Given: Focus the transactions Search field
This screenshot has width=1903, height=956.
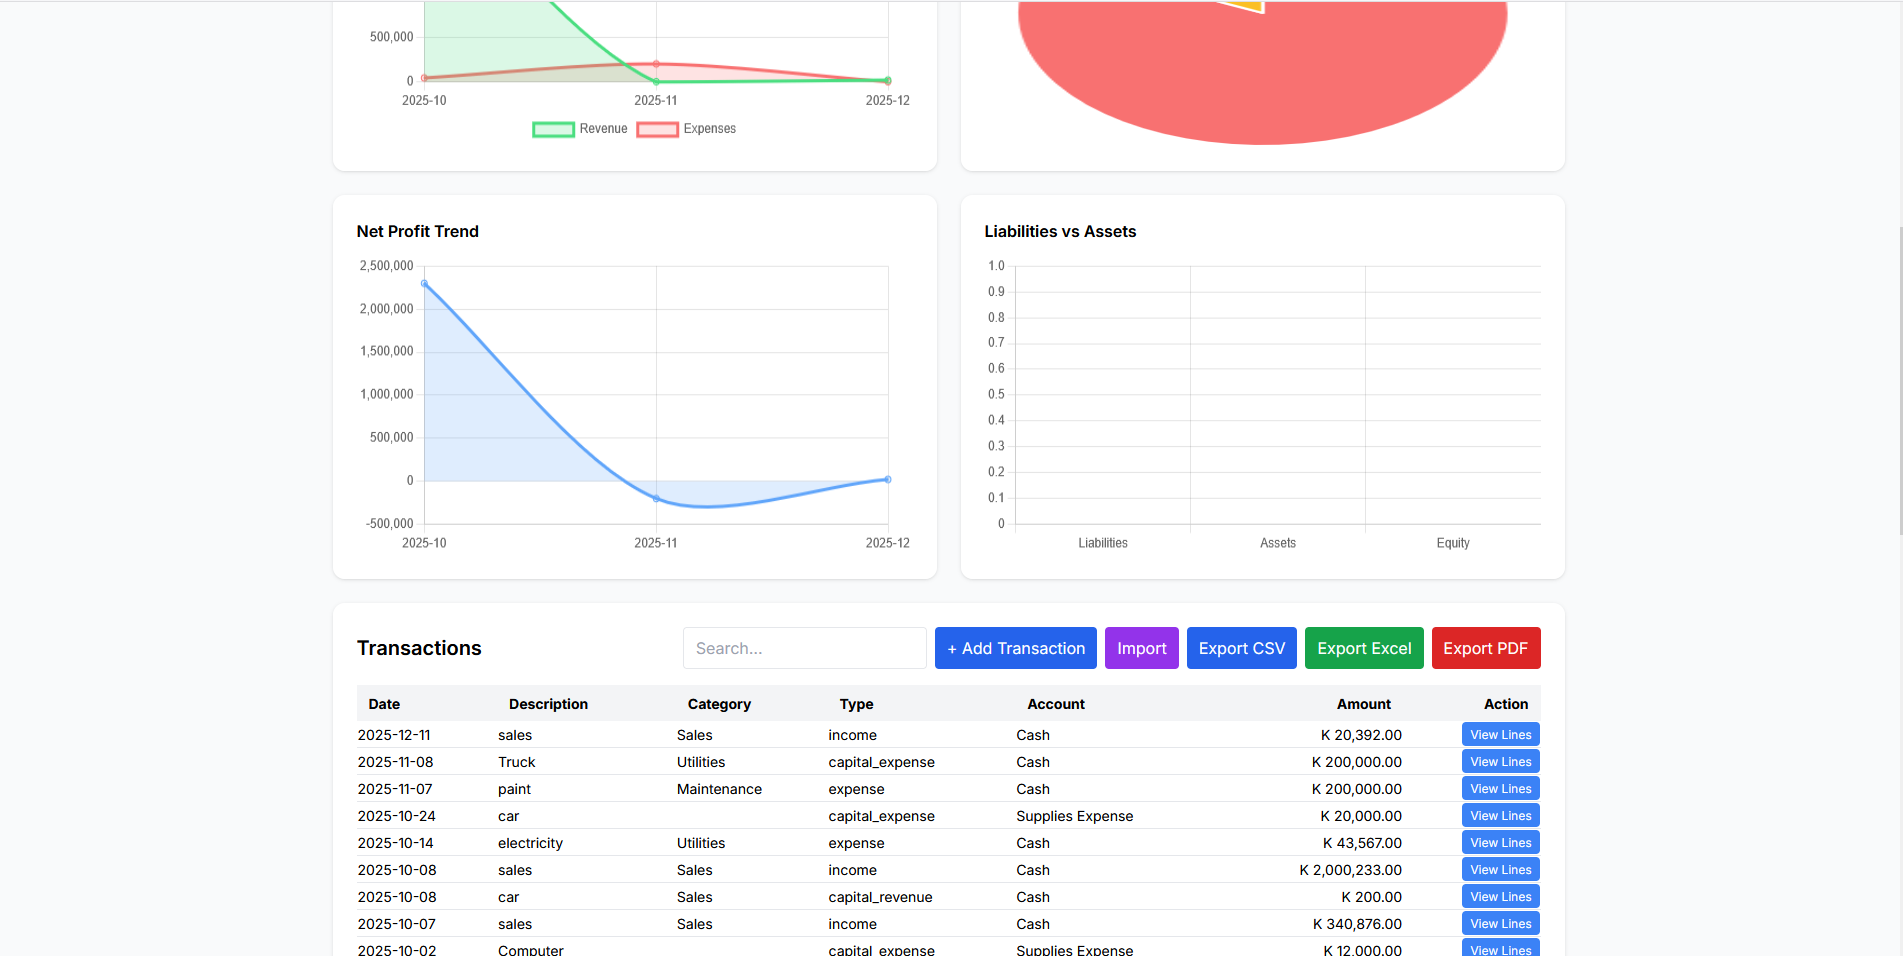Looking at the screenshot, I should [x=804, y=648].
